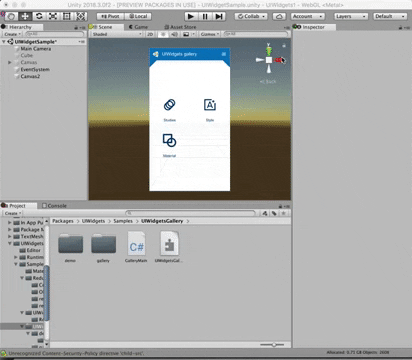Viewport: 412px width, 360px height.
Task: Open the Layers dropdown
Action: pos(351,16)
